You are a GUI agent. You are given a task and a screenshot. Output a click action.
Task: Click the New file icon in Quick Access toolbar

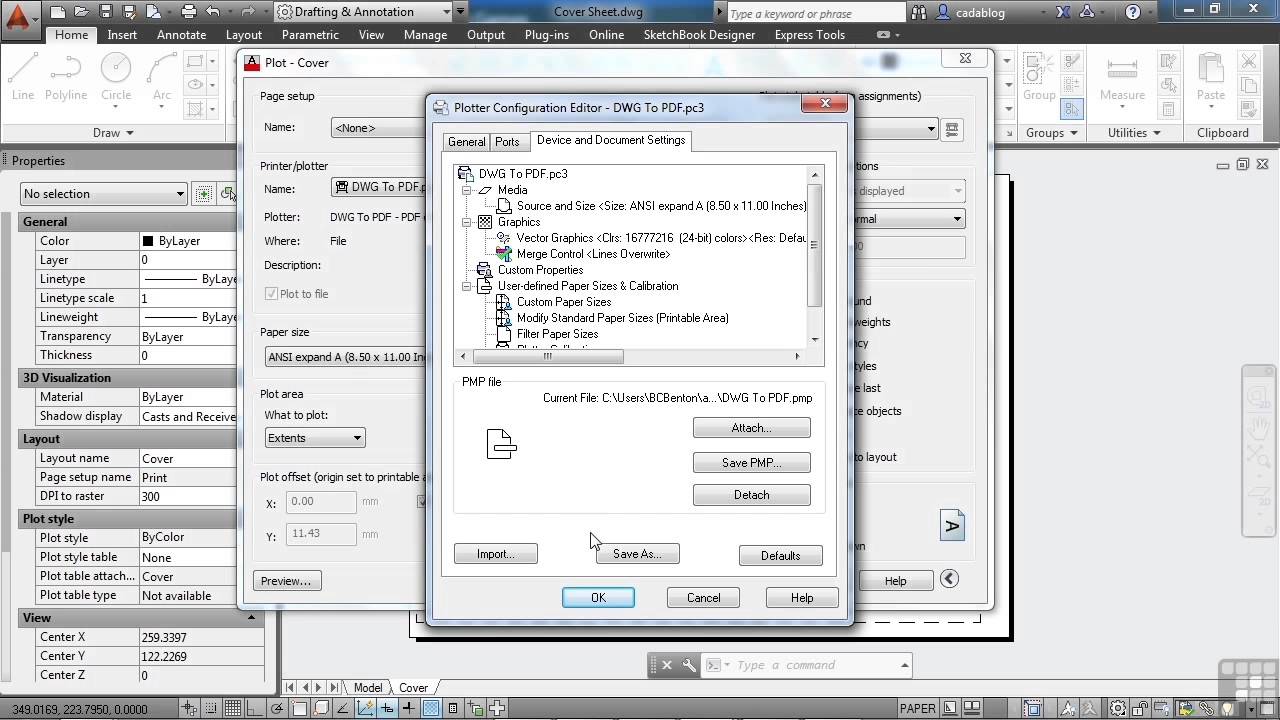tap(59, 12)
